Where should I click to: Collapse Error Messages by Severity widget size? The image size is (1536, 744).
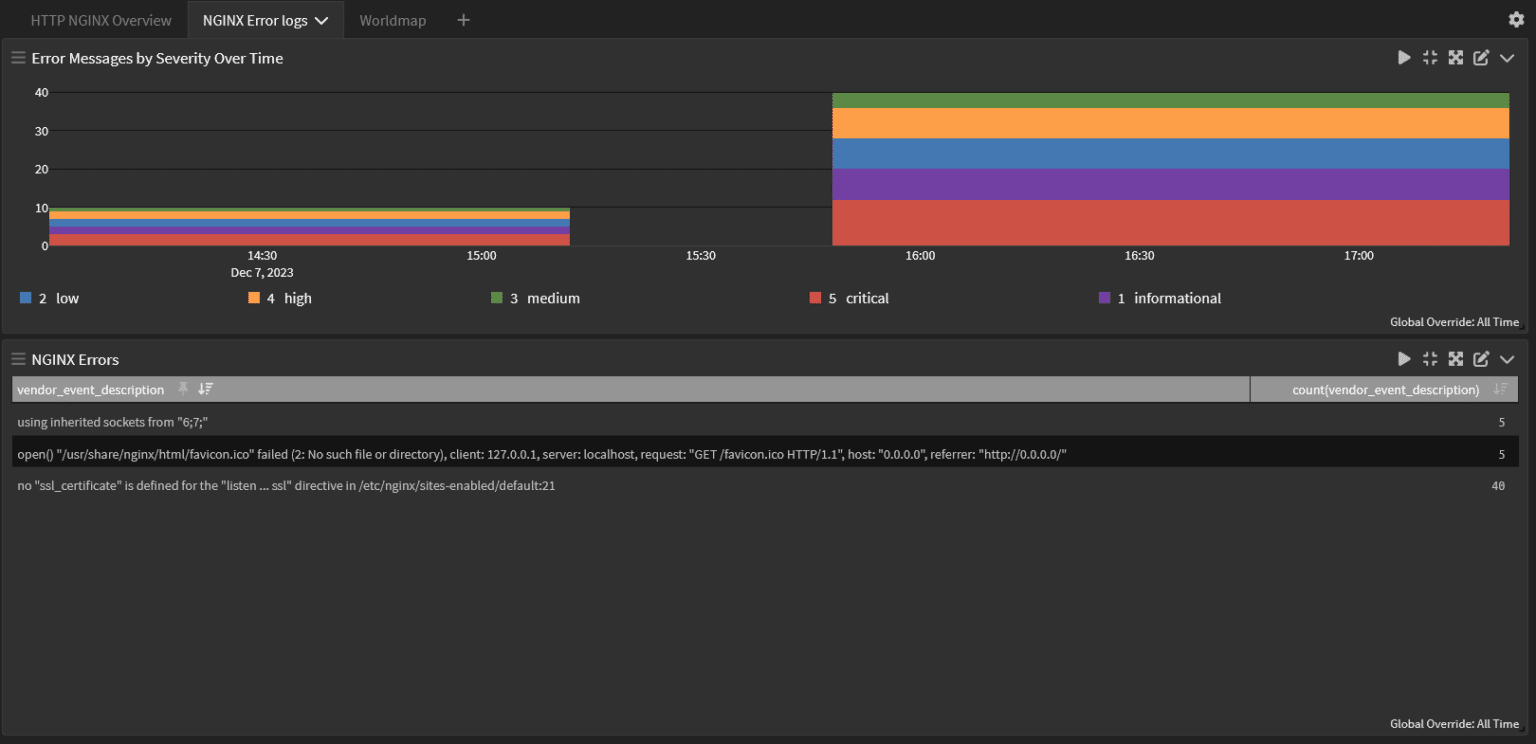(1430, 58)
